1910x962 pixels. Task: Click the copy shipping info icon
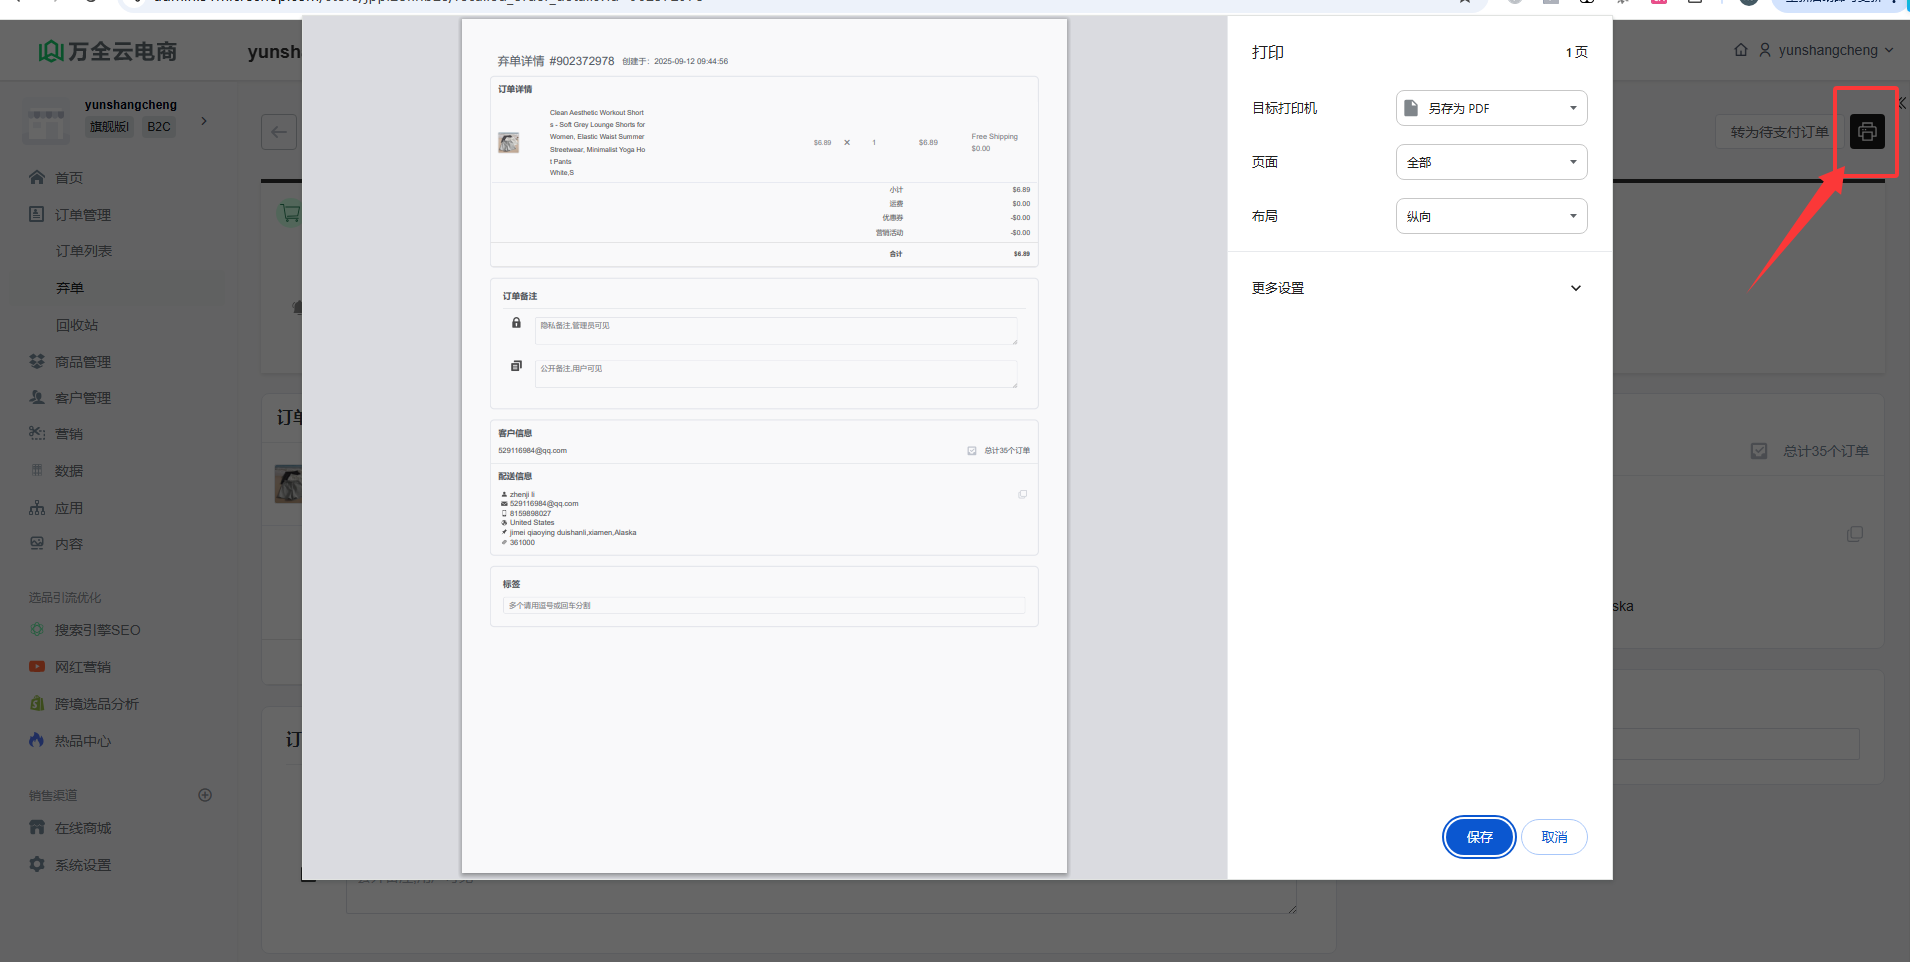click(1854, 535)
